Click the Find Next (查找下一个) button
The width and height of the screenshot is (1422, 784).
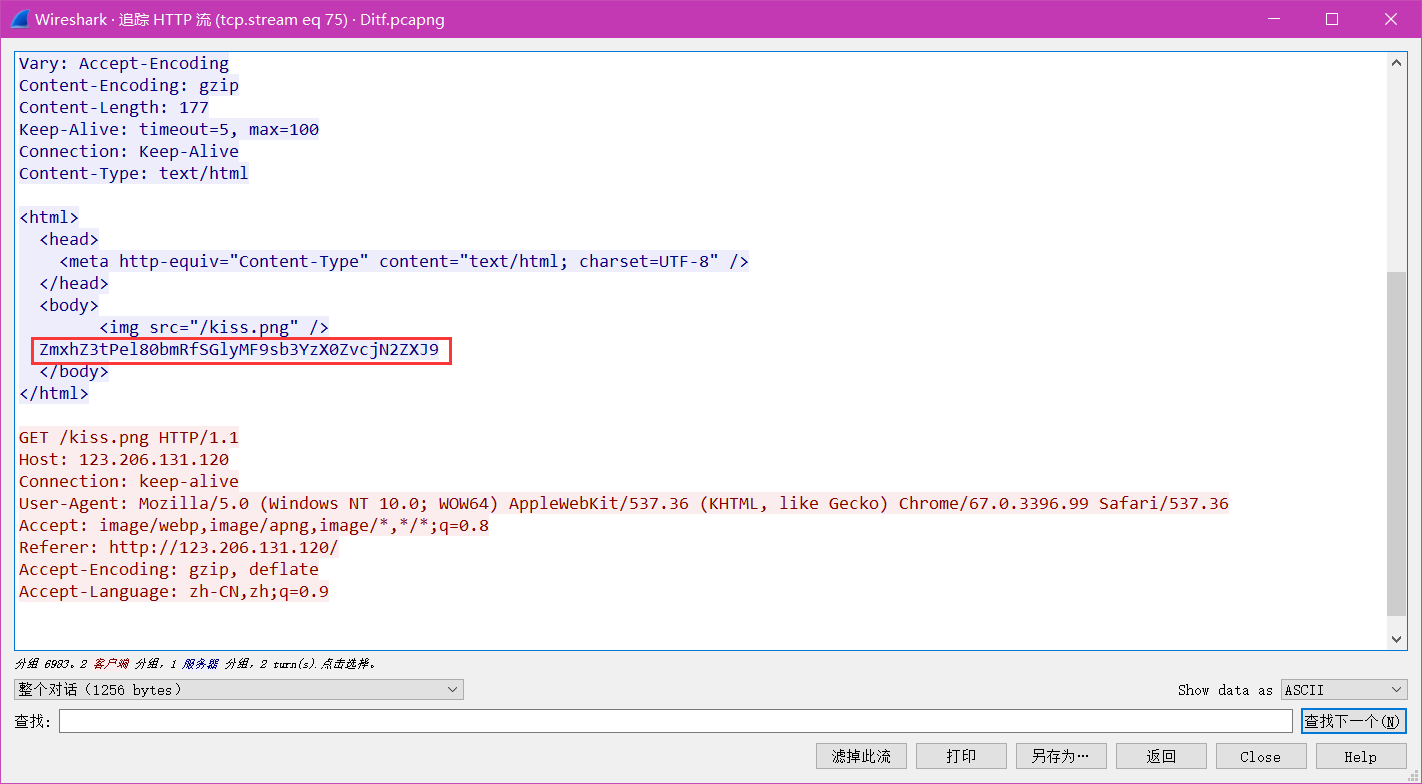tap(1354, 721)
